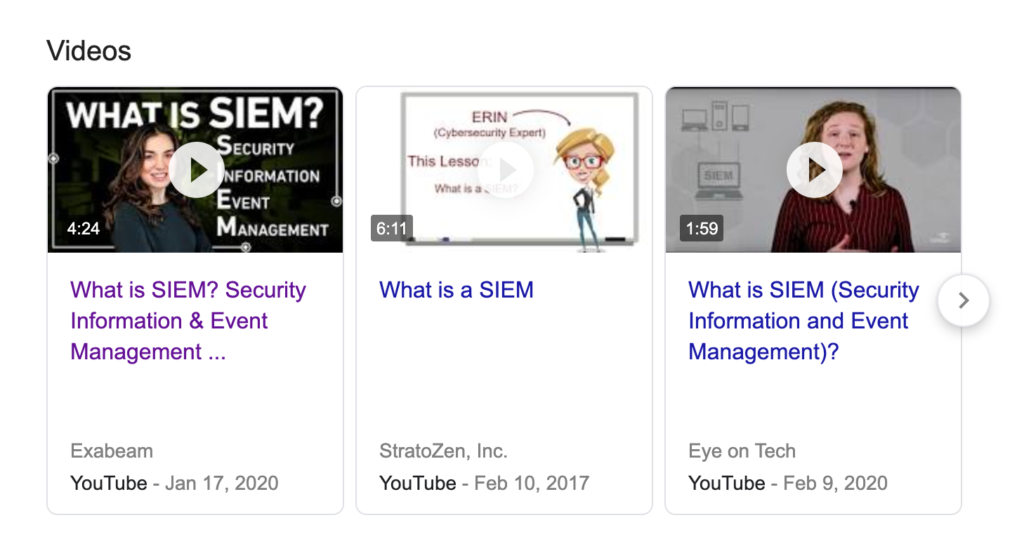The image size is (1024, 539).
Task: Open 'What is SIEM? Security Information & Event Management' link
Action: click(188, 321)
